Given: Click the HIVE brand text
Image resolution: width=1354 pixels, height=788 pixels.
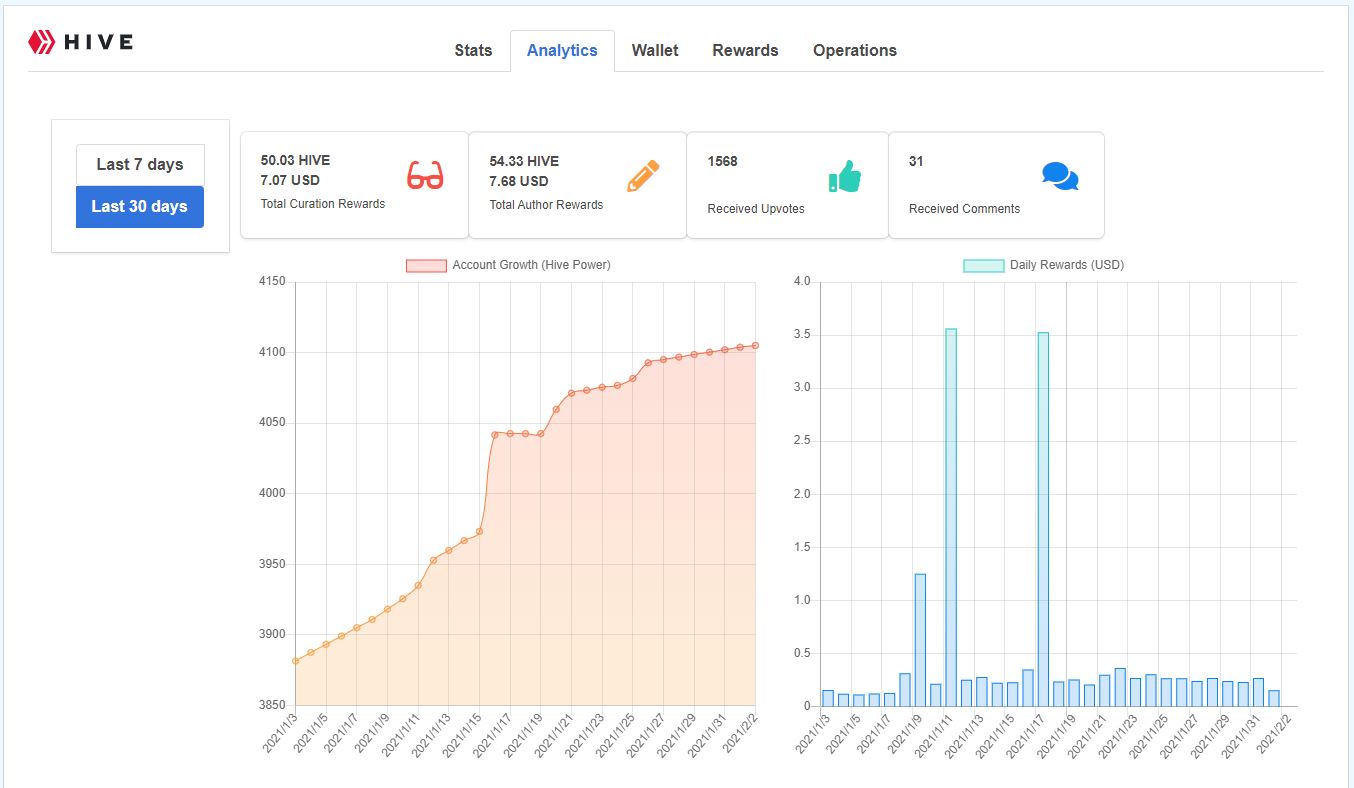Looking at the screenshot, I should tap(98, 42).
